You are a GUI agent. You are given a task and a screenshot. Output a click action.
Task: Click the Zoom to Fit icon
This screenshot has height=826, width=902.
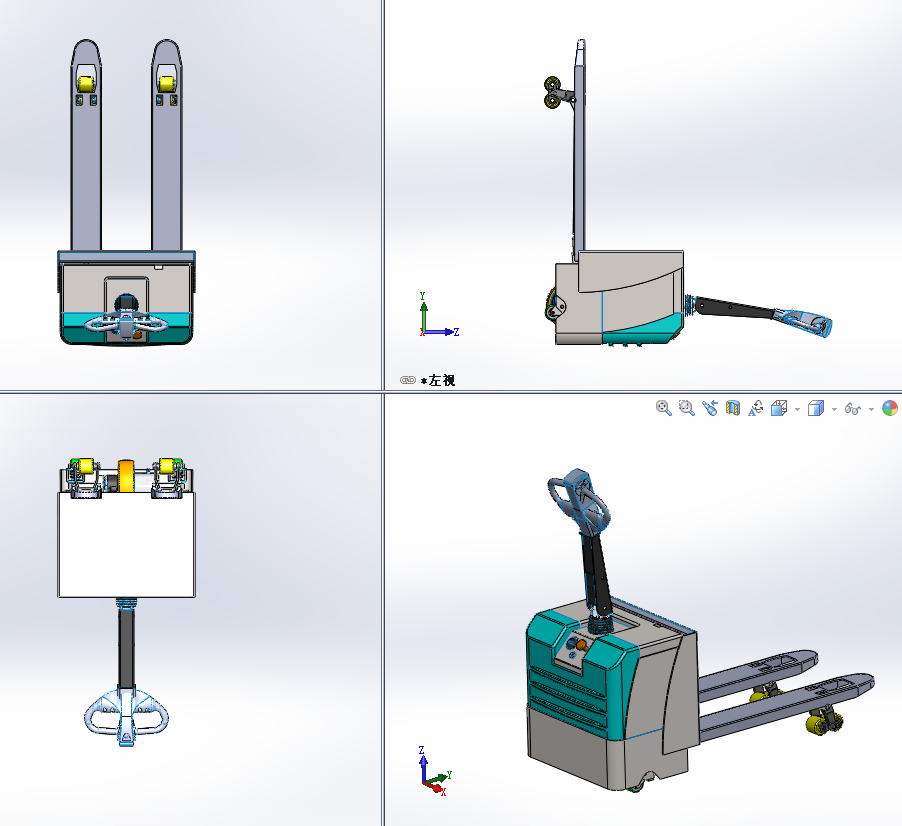664,408
